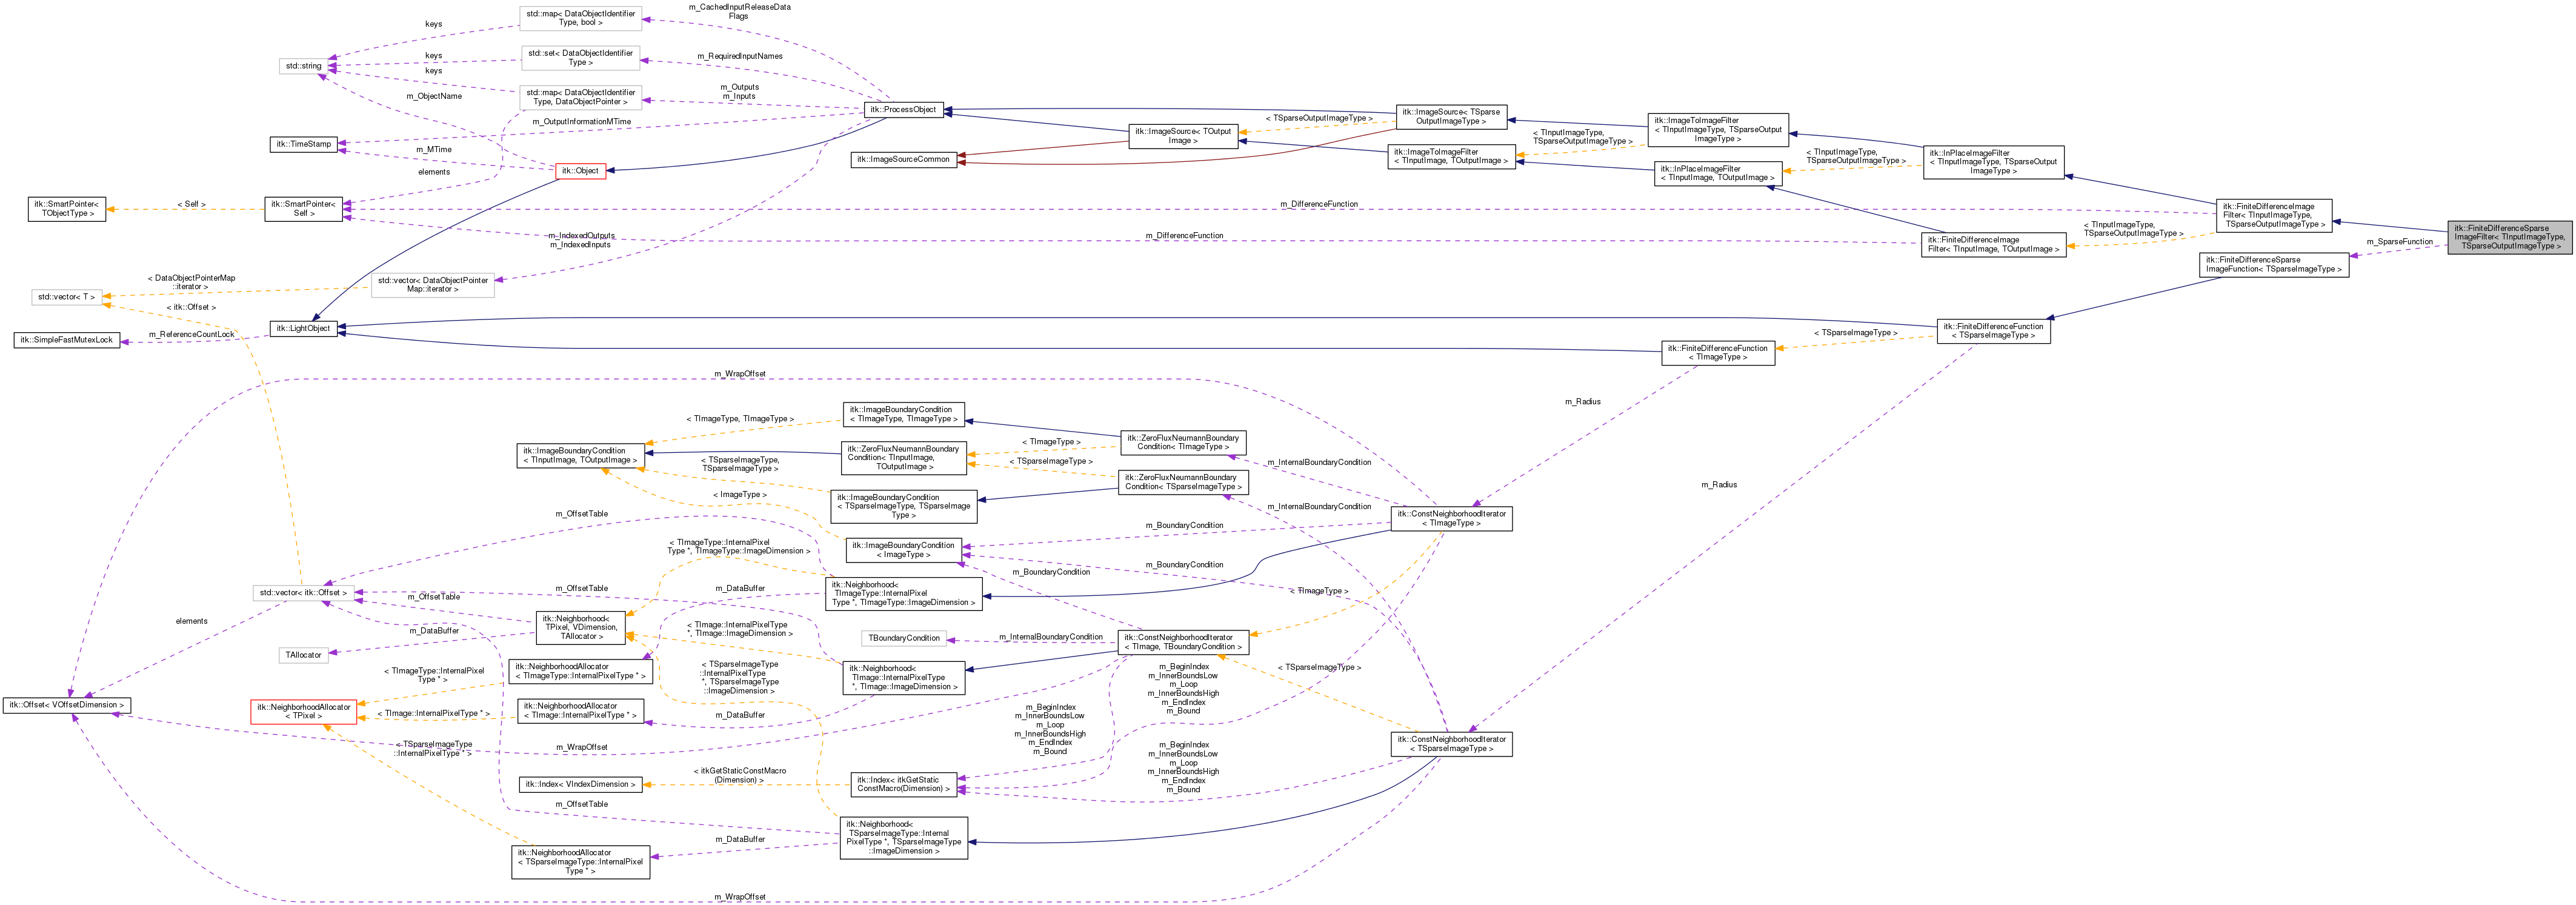The image size is (2576, 905).
Task: Click the TAllocator node
Action: coord(303,655)
